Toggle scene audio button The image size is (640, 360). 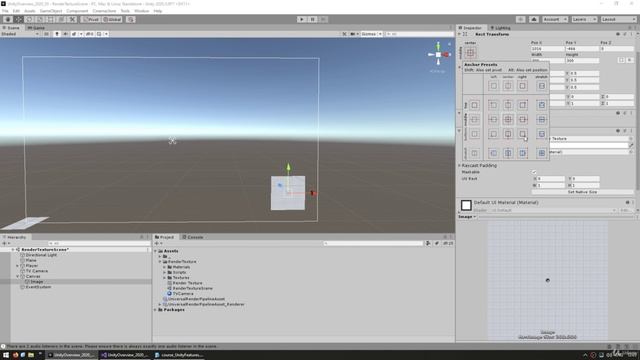(66, 34)
